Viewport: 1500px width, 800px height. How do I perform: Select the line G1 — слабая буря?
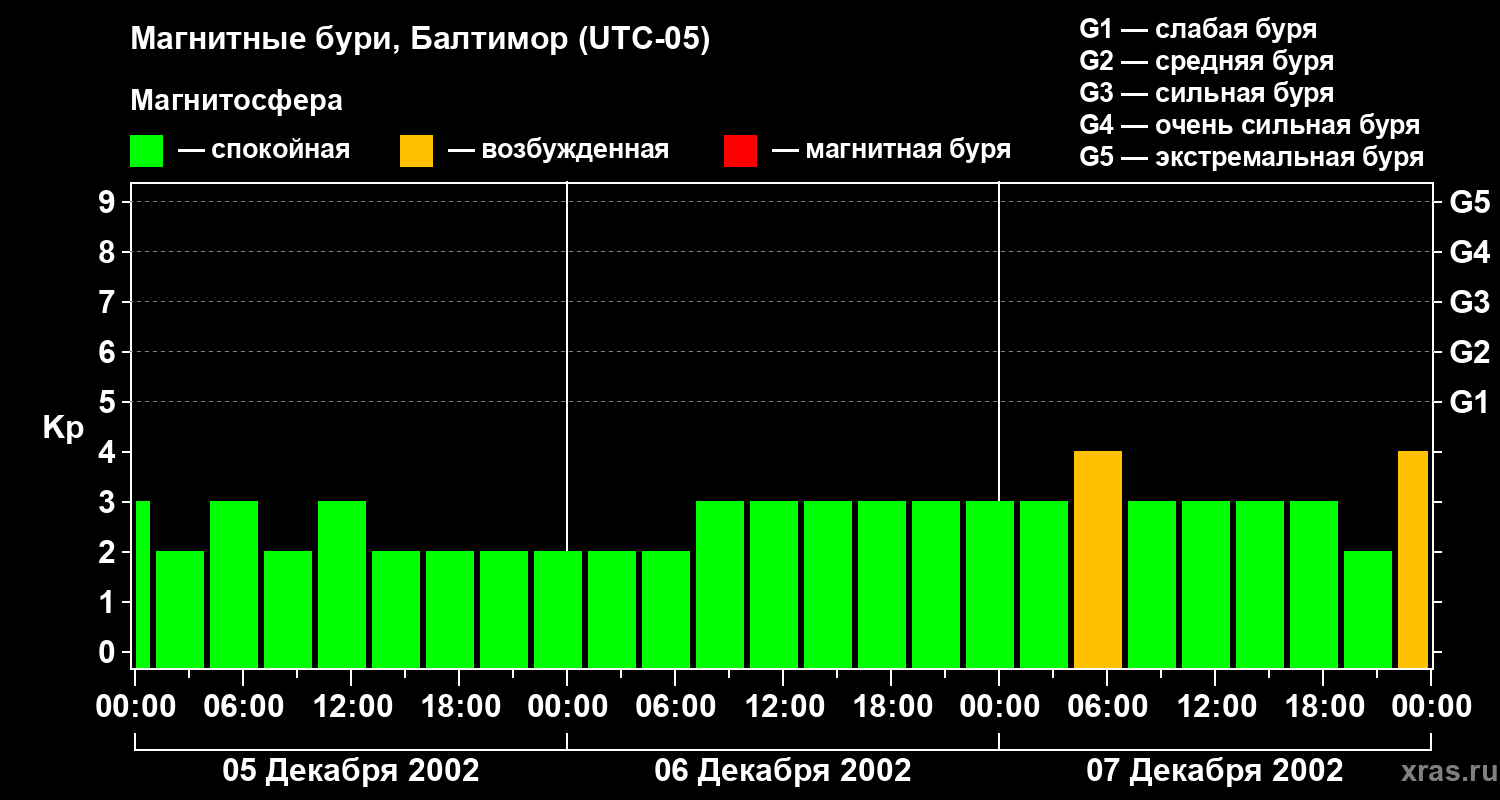[x=1198, y=29]
